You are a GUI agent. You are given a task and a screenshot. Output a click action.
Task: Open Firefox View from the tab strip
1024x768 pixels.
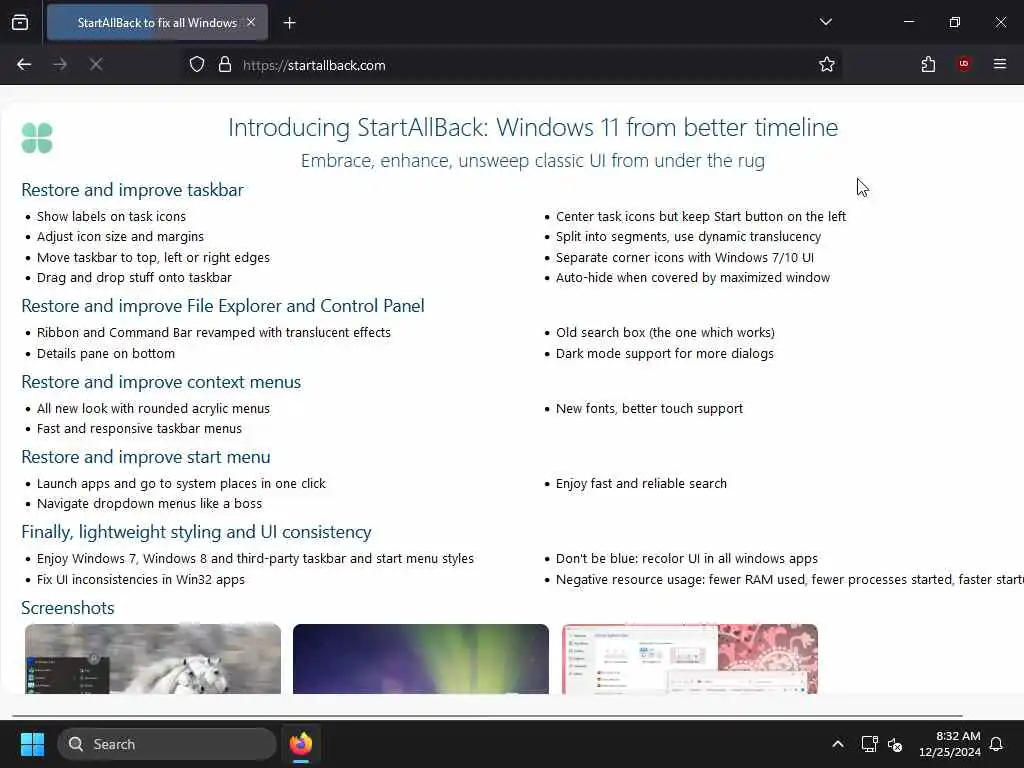(20, 22)
